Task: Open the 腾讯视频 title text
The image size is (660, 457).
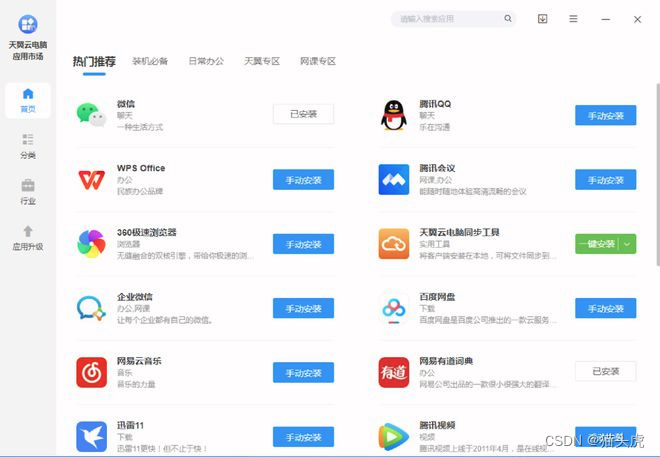Action: [x=437, y=425]
